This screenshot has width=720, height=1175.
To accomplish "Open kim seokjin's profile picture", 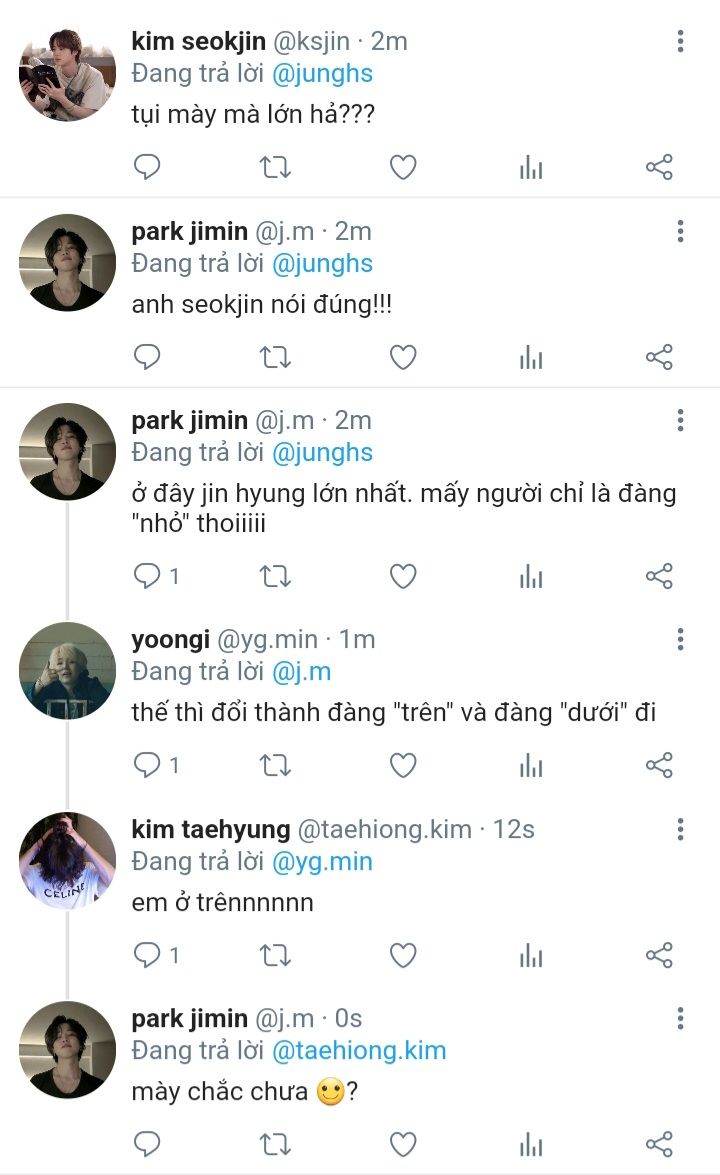I will point(67,73).
